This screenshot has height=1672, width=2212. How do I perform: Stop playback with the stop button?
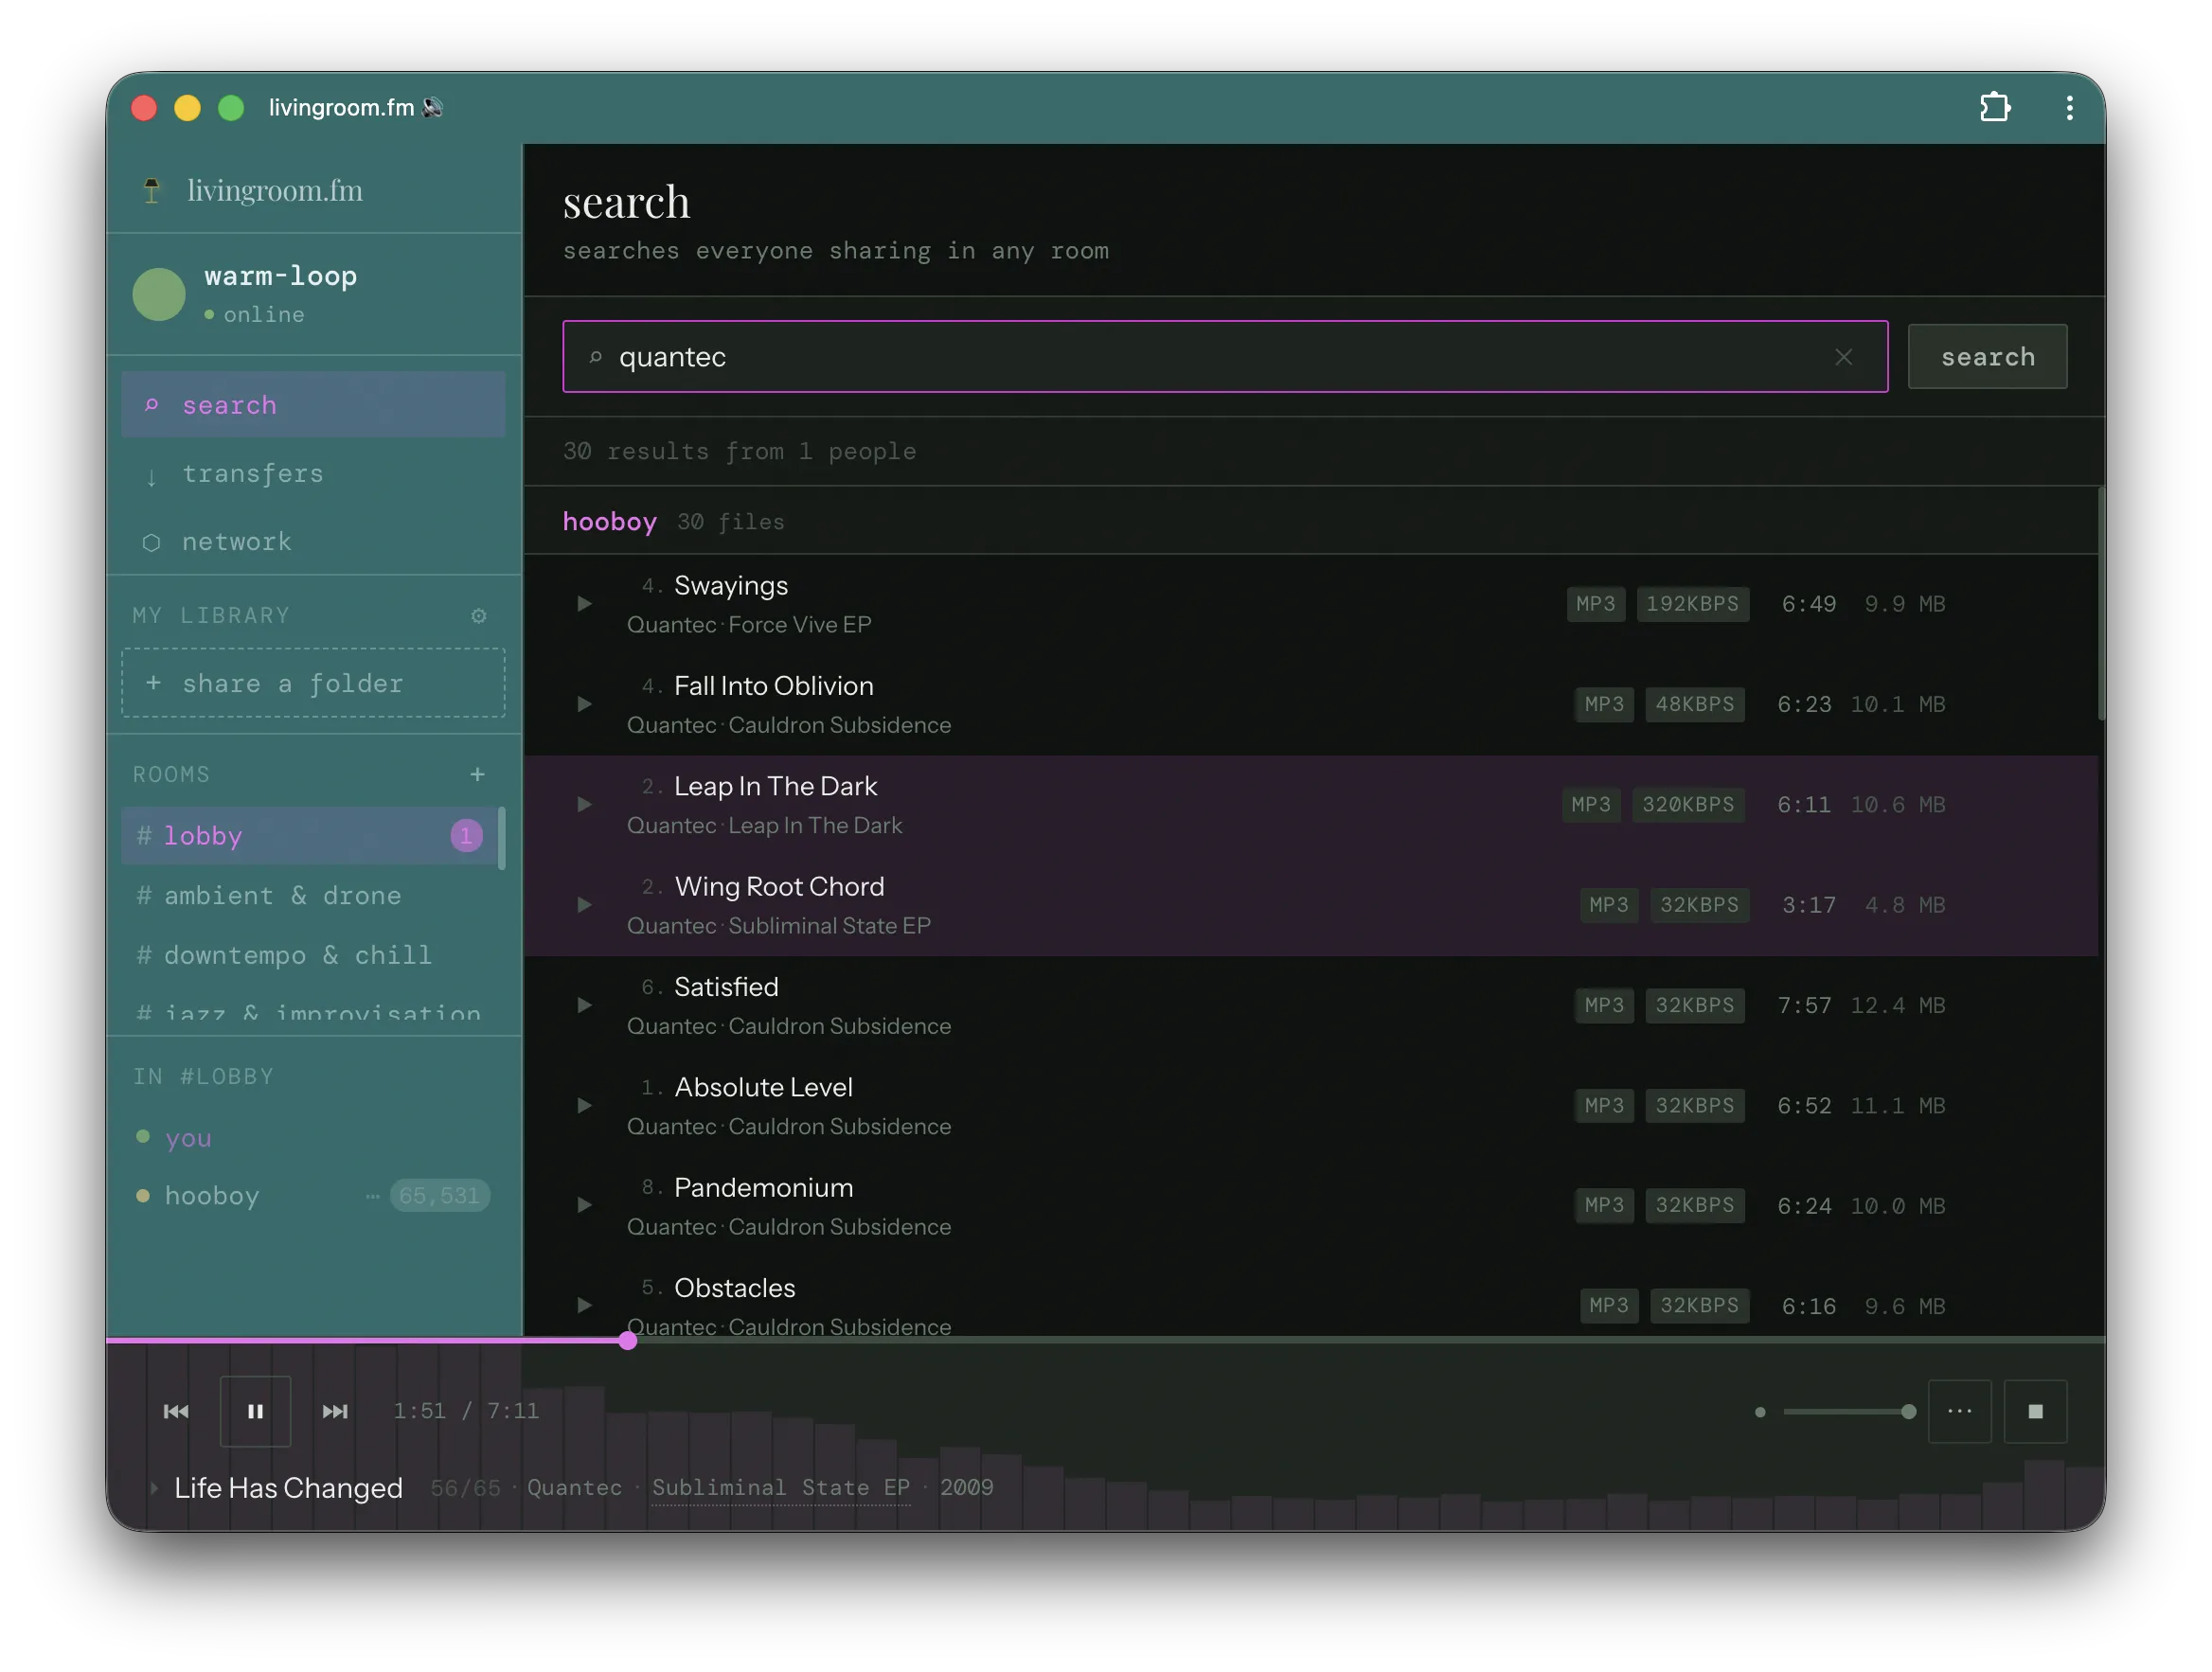2035,1411
